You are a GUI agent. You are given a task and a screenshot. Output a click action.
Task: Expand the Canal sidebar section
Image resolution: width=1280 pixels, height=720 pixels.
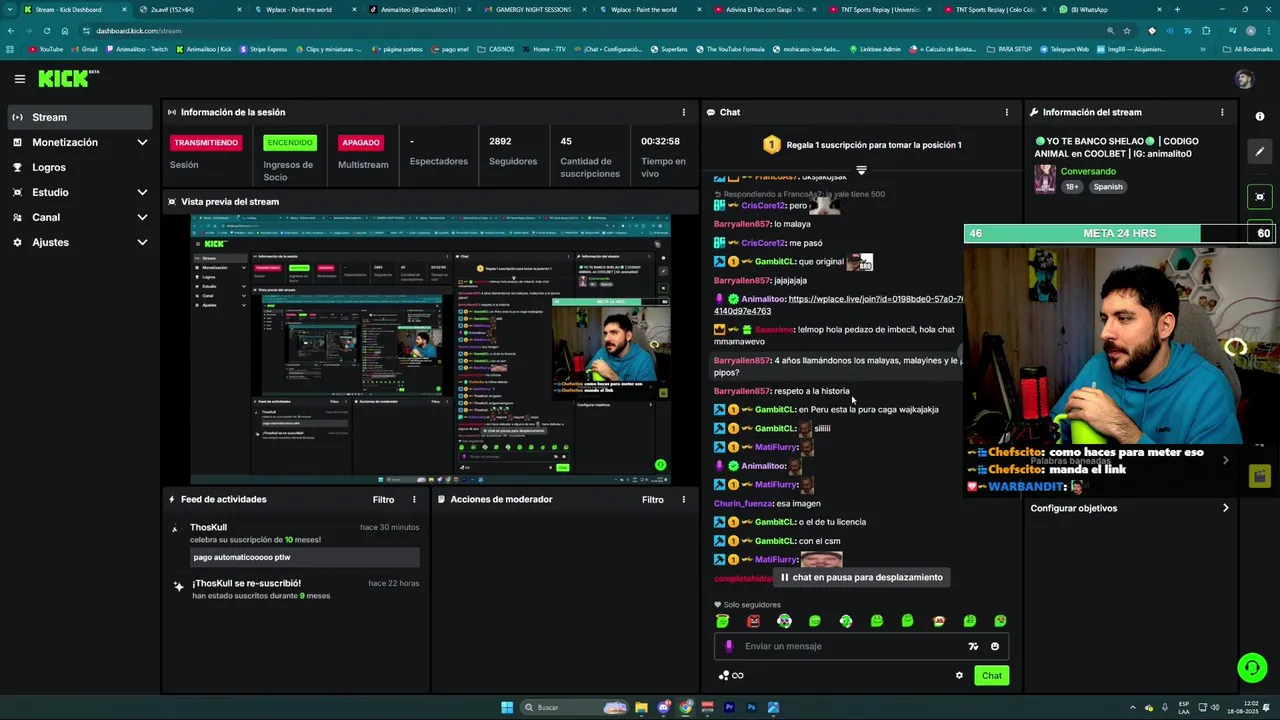[x=142, y=217]
